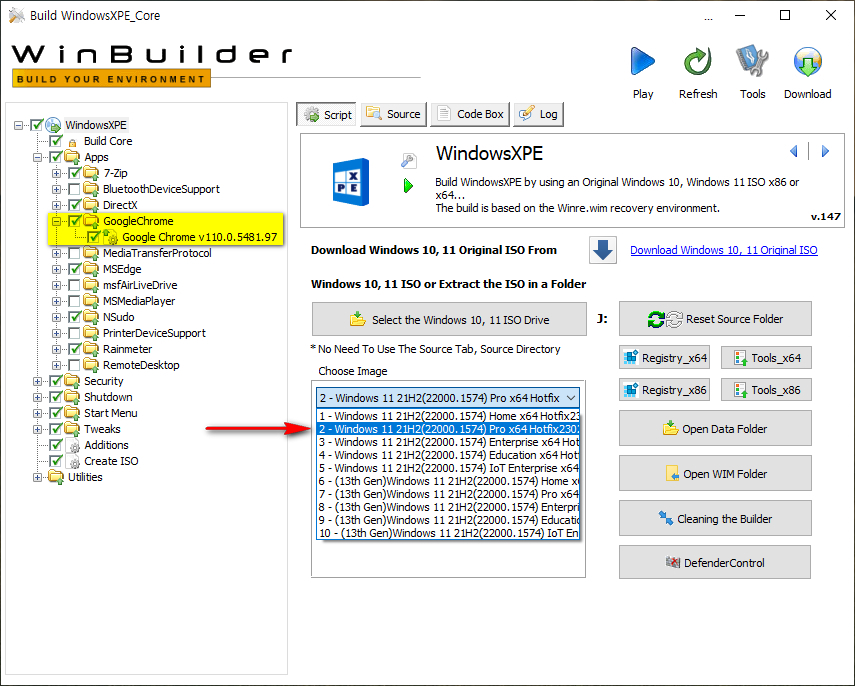The width and height of the screenshot is (855, 686).
Task: Expand the Utilities tree node
Action: [x=37, y=477]
